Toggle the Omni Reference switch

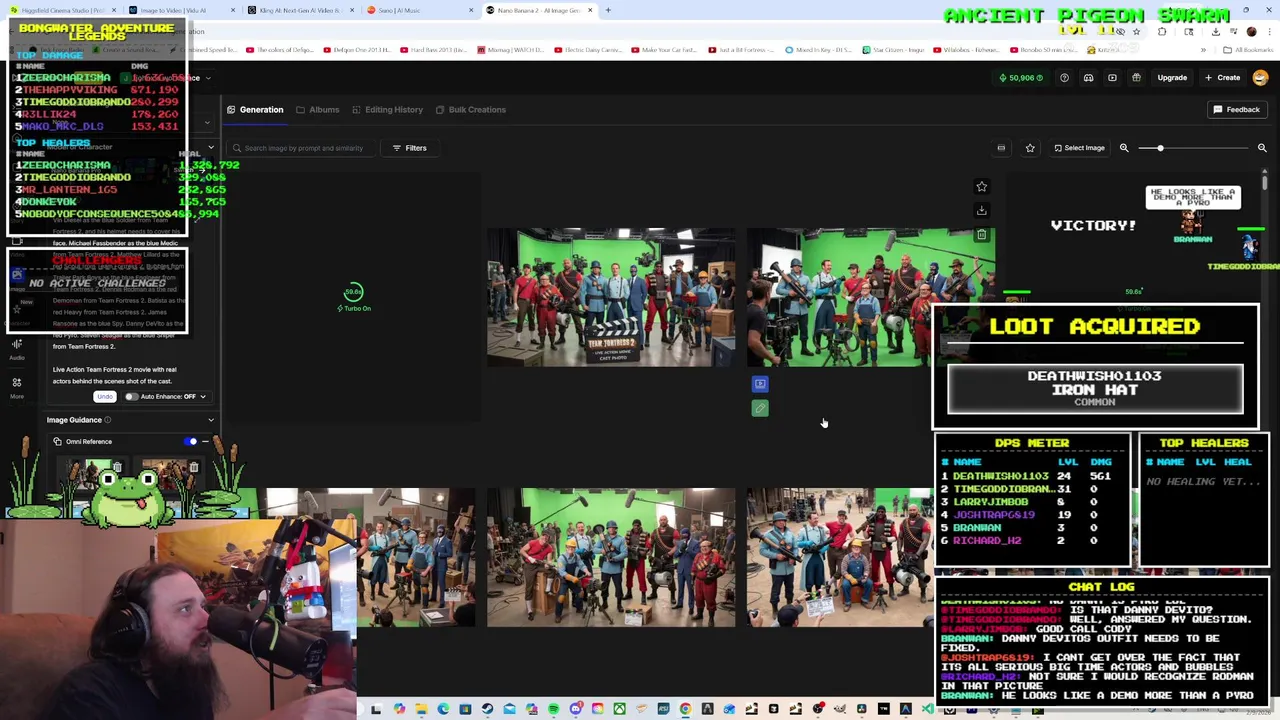pyautogui.click(x=191, y=441)
